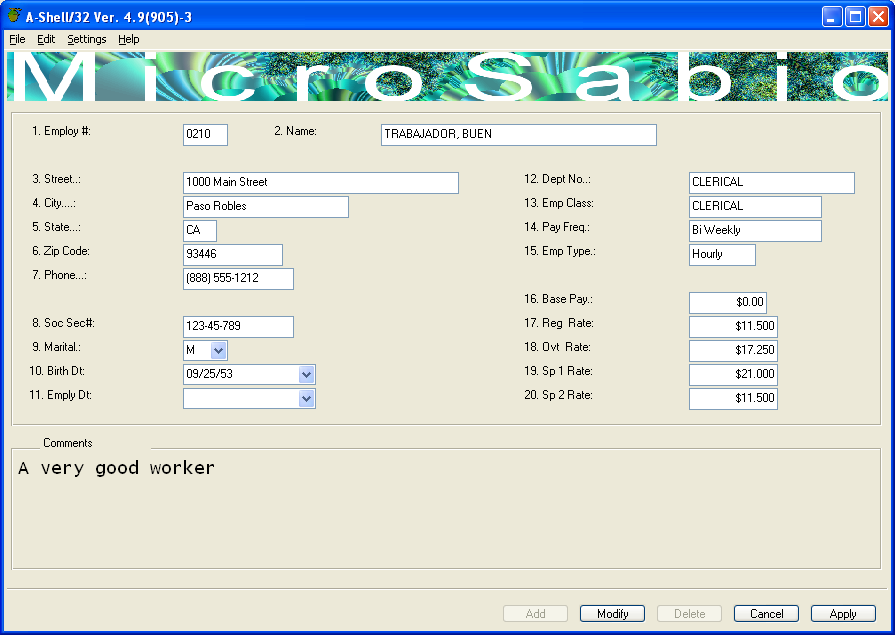The width and height of the screenshot is (895, 635).
Task: Click the A-Shell app icon in title bar
Action: pos(13,16)
